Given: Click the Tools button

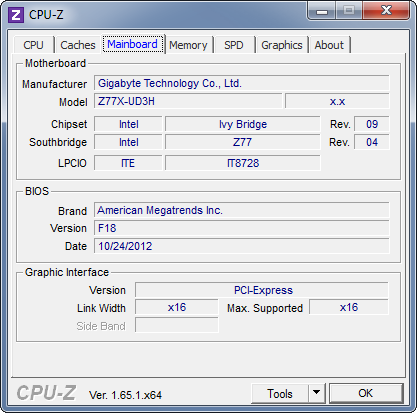Looking at the screenshot, I should [280, 394].
